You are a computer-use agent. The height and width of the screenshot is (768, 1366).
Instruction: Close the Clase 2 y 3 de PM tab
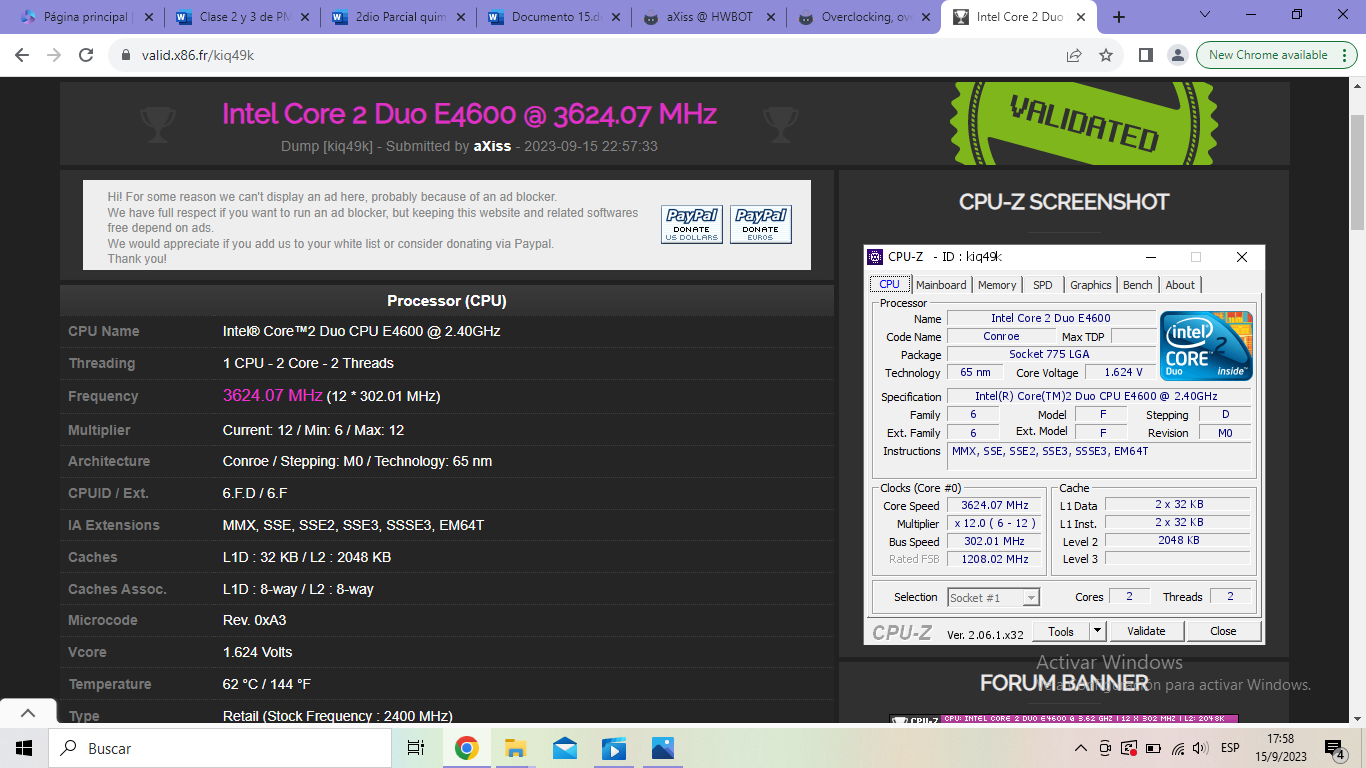tap(304, 17)
